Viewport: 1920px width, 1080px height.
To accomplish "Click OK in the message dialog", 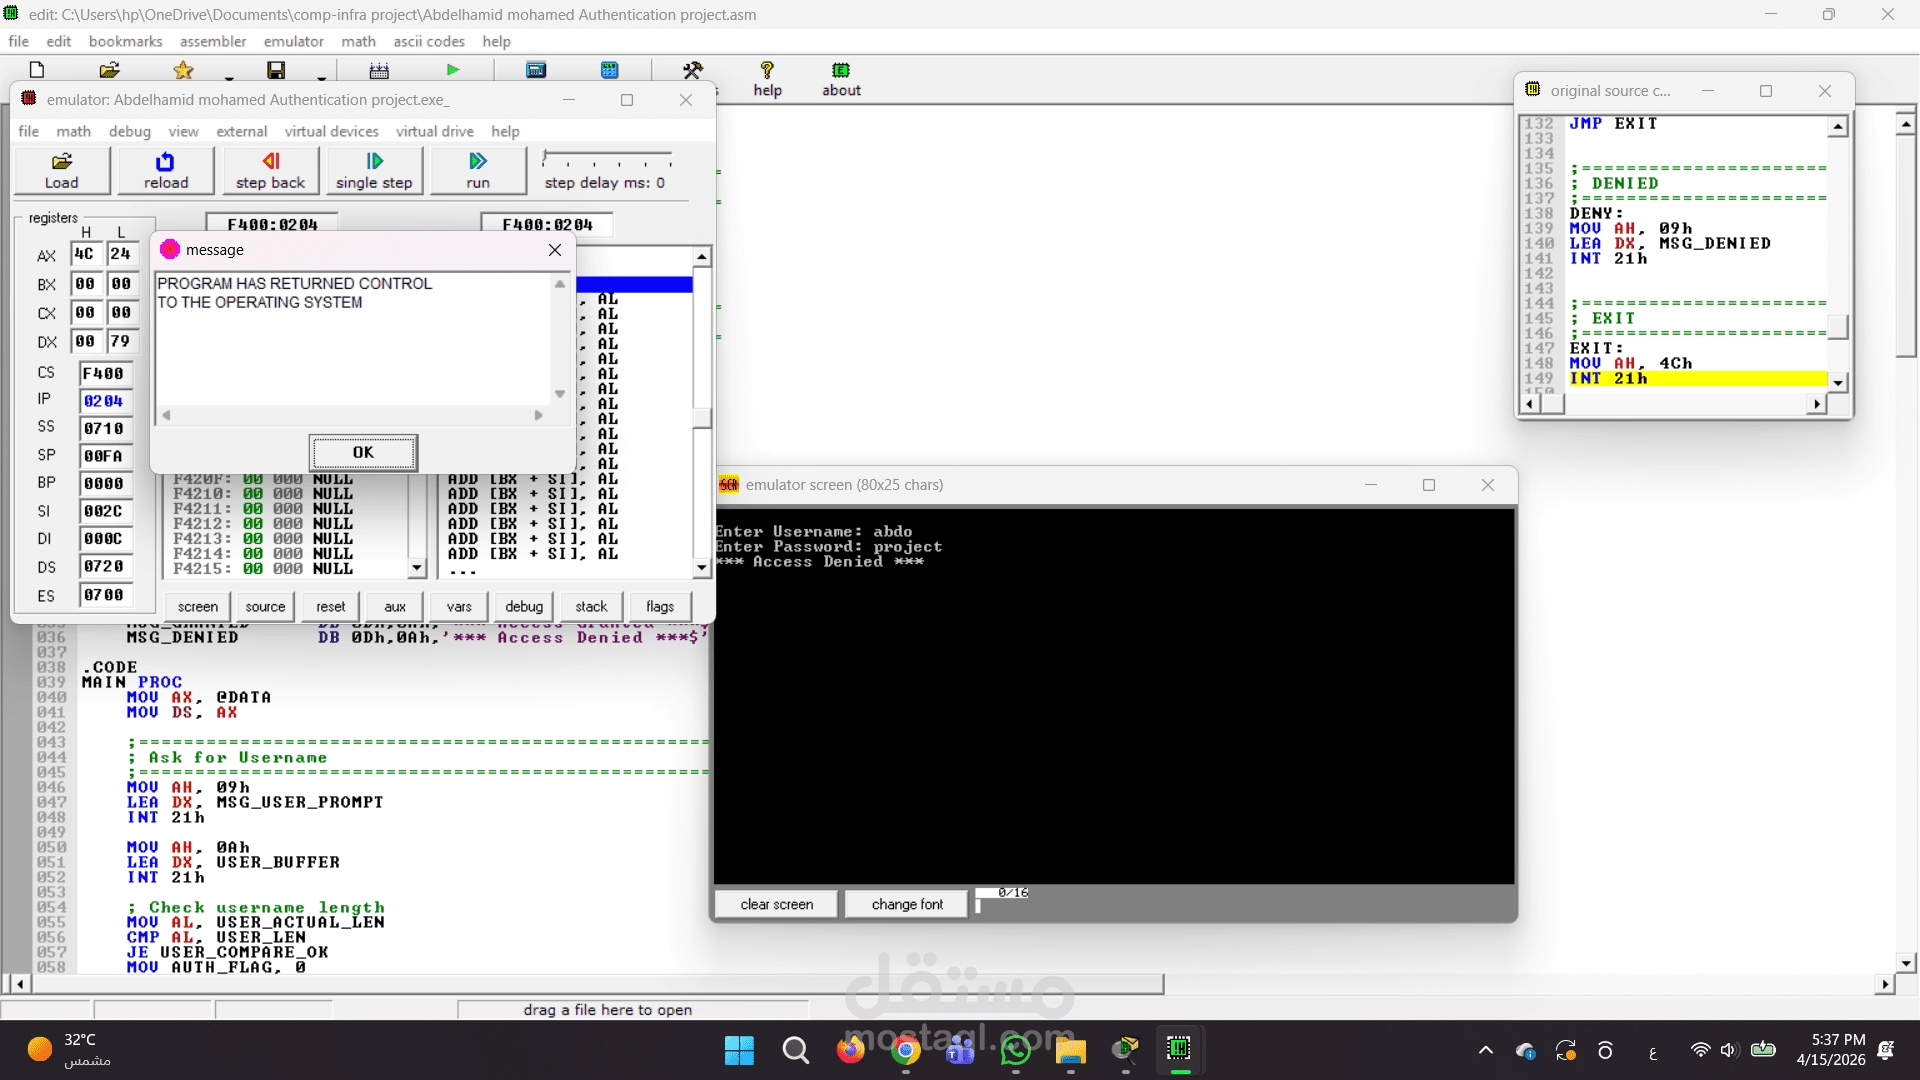I will [363, 452].
